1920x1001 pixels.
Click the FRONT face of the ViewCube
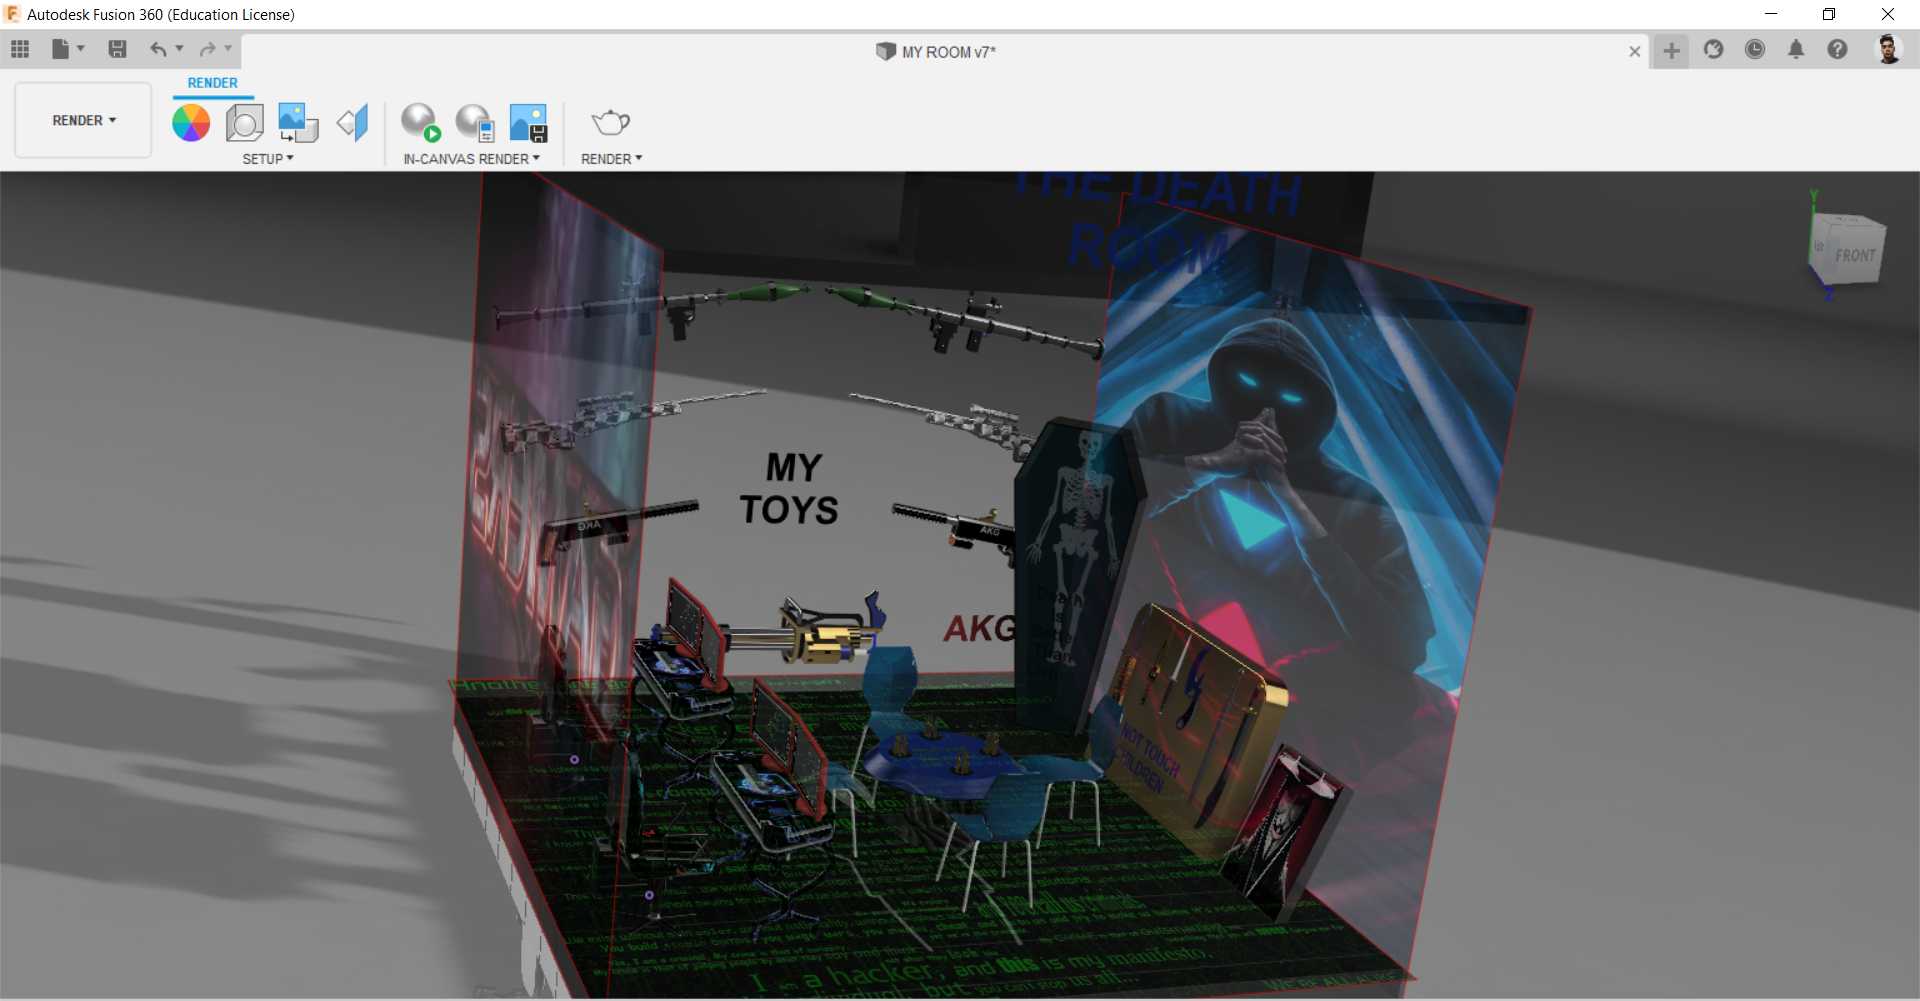click(x=1855, y=254)
